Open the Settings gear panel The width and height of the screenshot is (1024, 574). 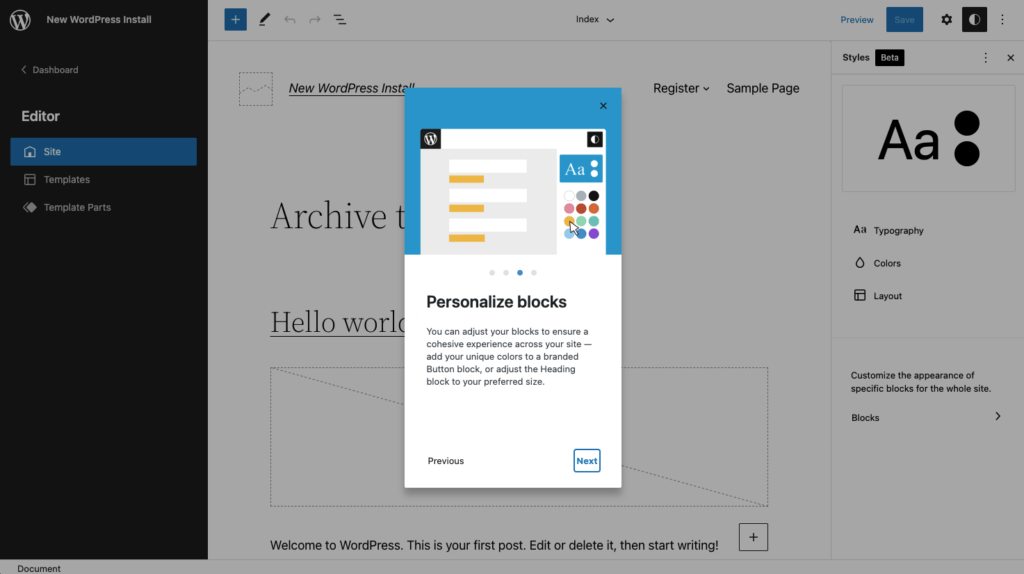(946, 20)
